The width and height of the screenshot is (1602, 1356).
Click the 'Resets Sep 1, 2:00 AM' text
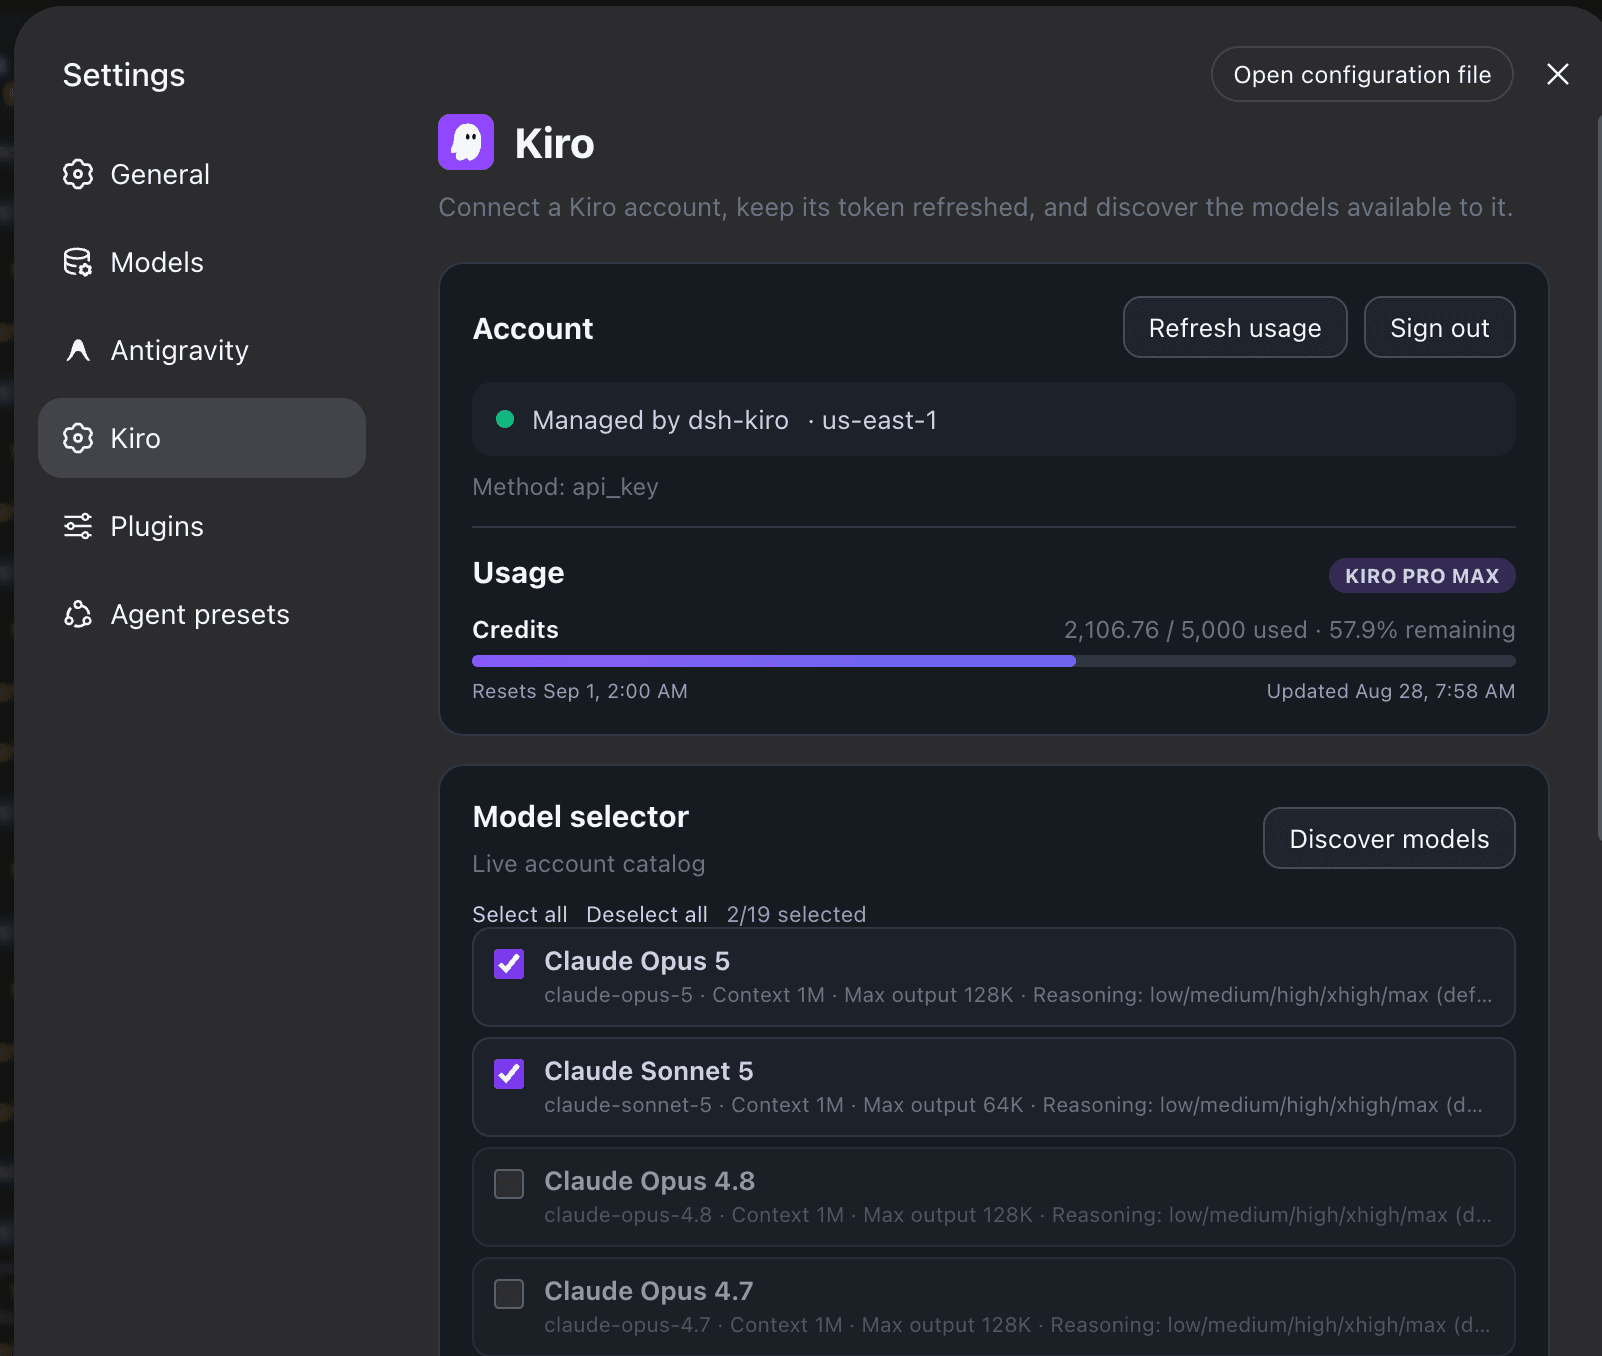(x=580, y=691)
